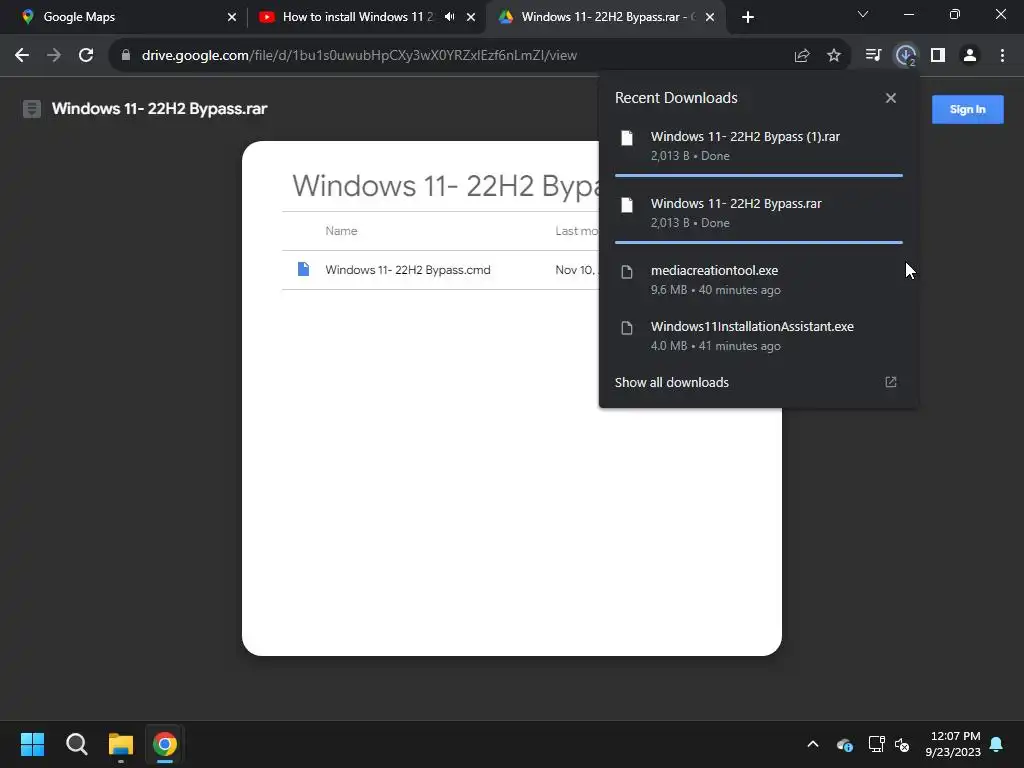The width and height of the screenshot is (1024, 768).
Task: Click the address bar URL
Action: coord(359,56)
